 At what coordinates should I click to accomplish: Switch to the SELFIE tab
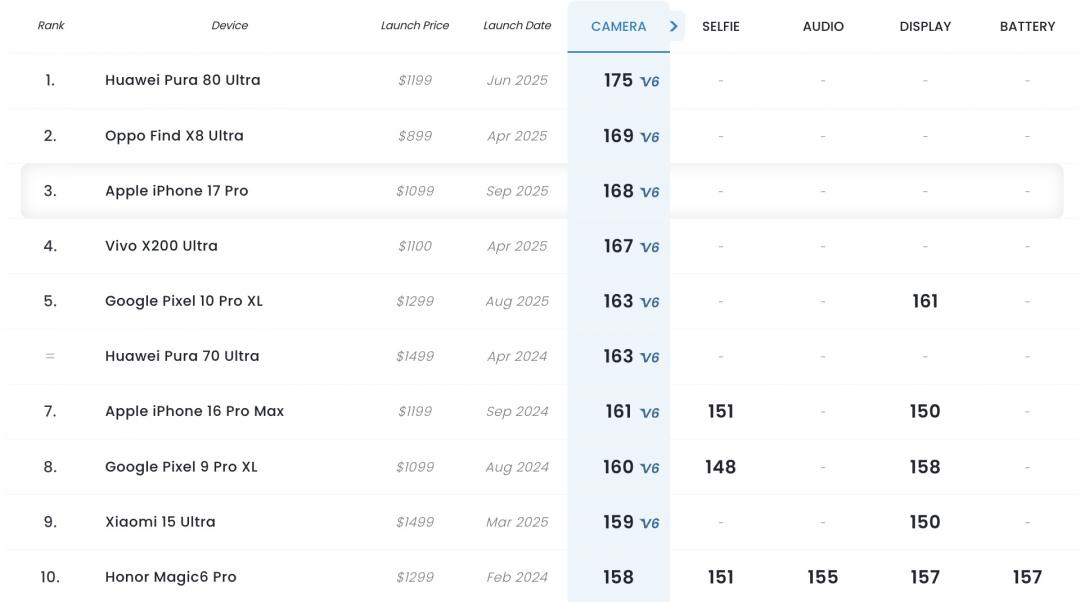(720, 27)
